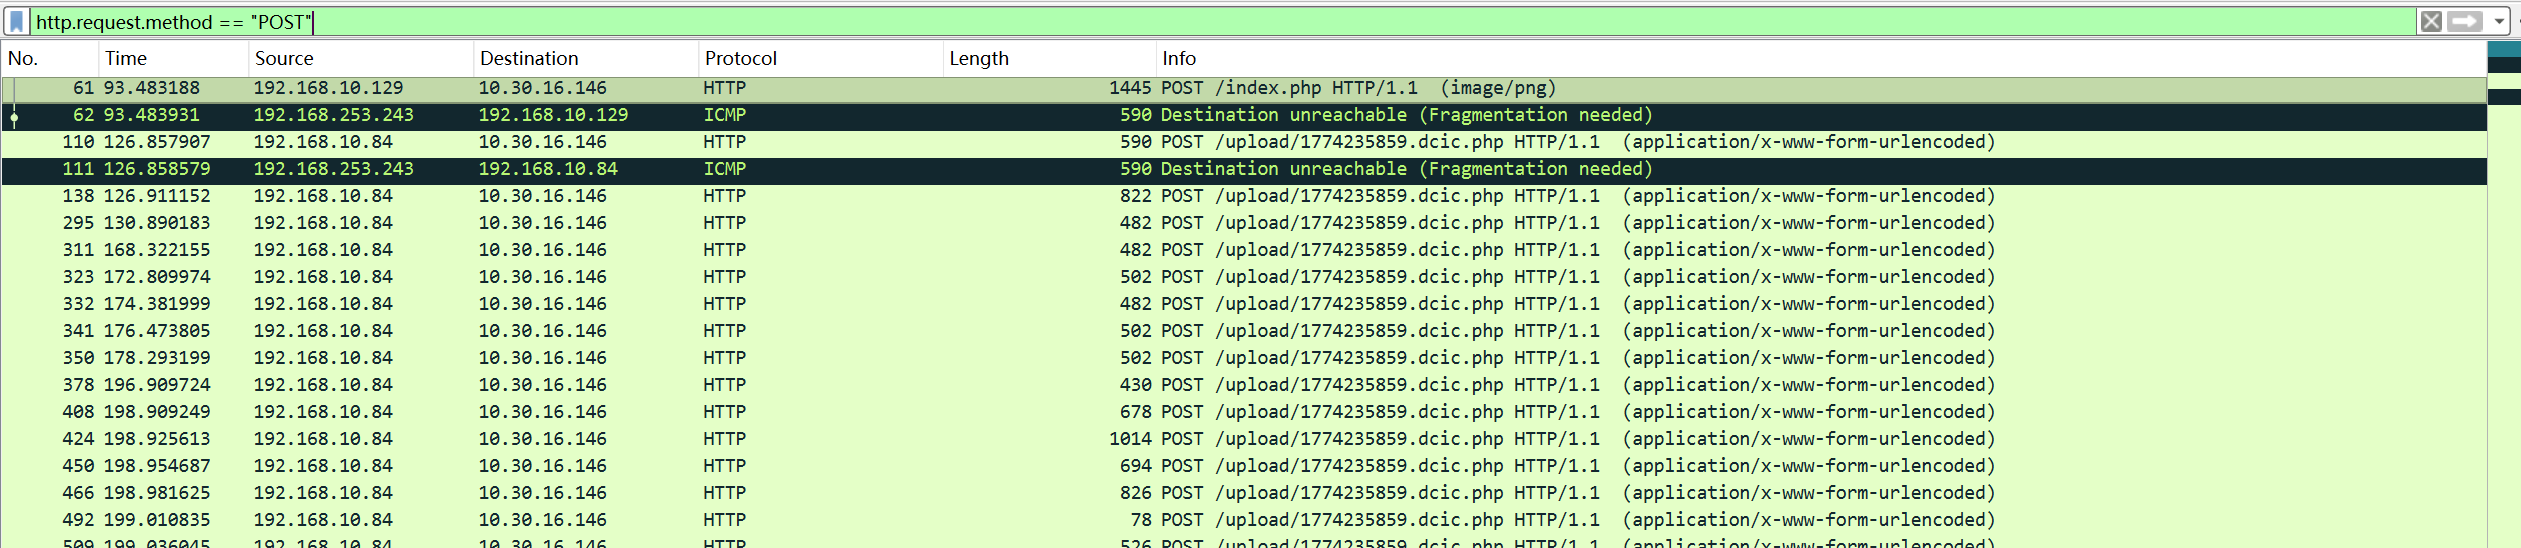
Task: Click POST upload info of packet 138
Action: 1578,196
